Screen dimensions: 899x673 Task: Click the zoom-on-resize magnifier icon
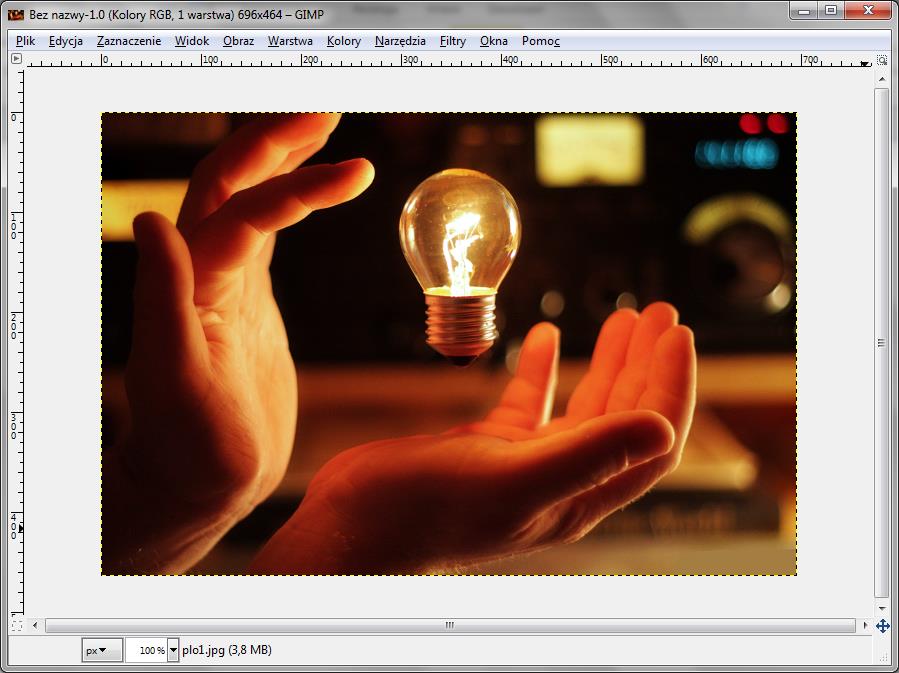[882, 60]
